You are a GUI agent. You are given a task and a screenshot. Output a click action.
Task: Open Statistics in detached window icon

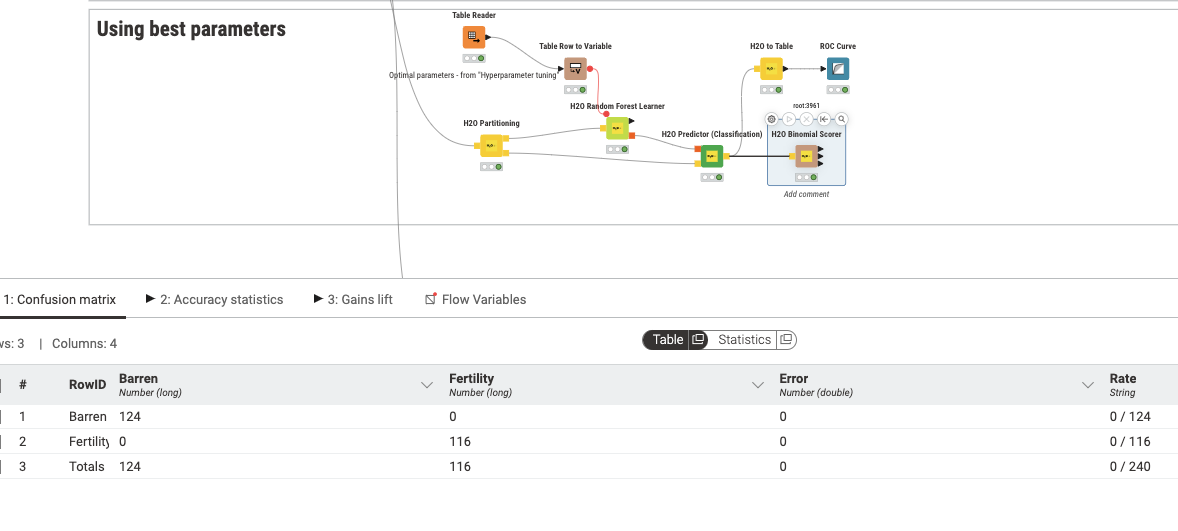(786, 339)
